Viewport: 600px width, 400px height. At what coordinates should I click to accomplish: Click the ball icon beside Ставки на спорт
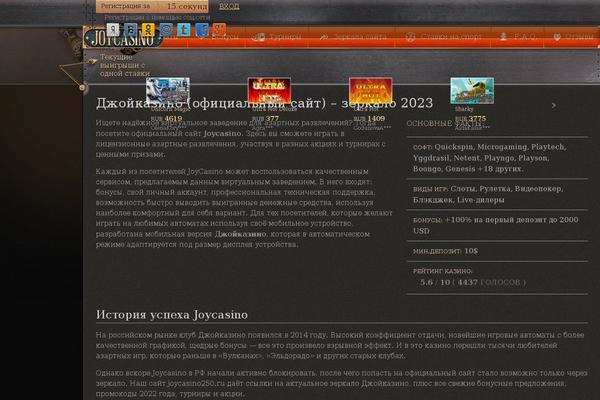coord(411,37)
